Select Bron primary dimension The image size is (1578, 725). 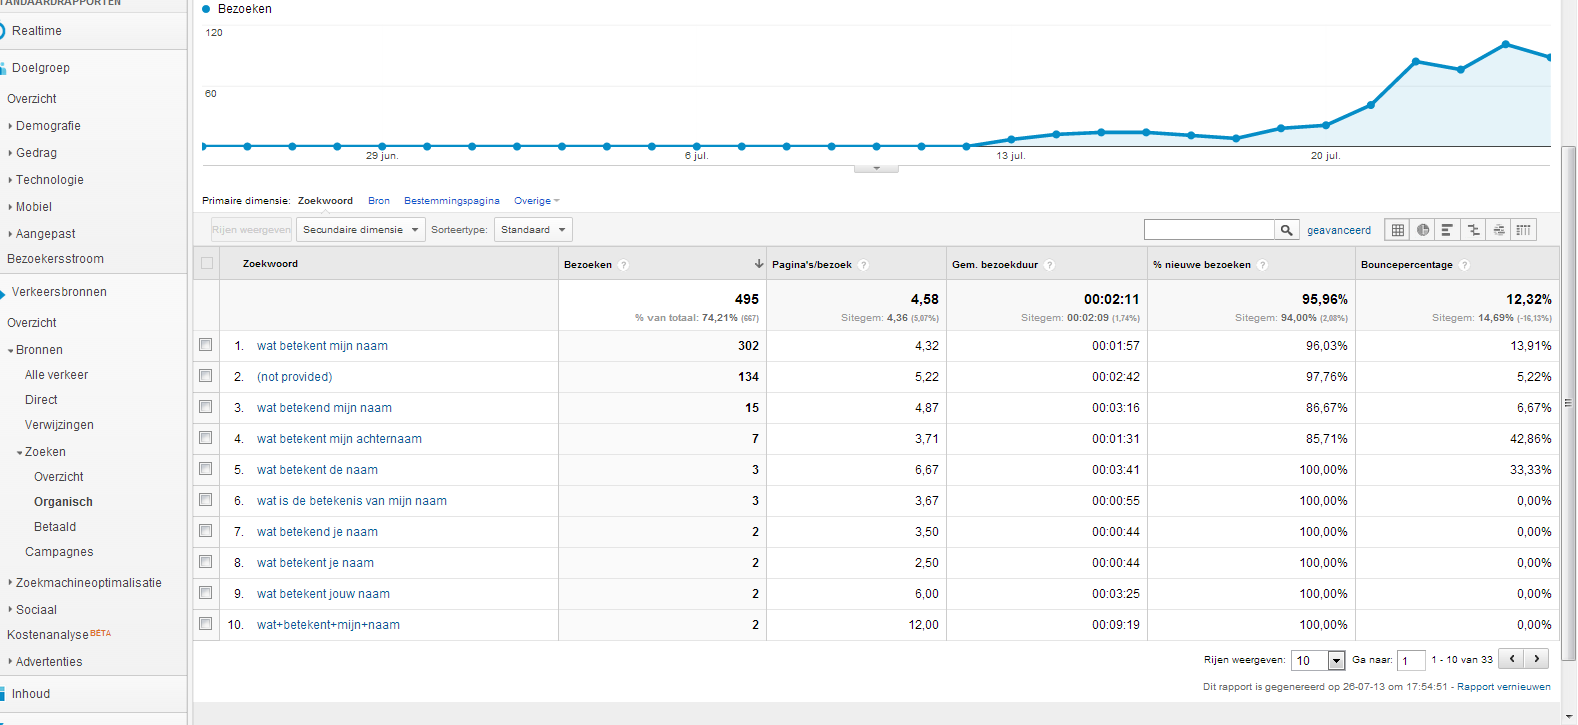coord(379,201)
